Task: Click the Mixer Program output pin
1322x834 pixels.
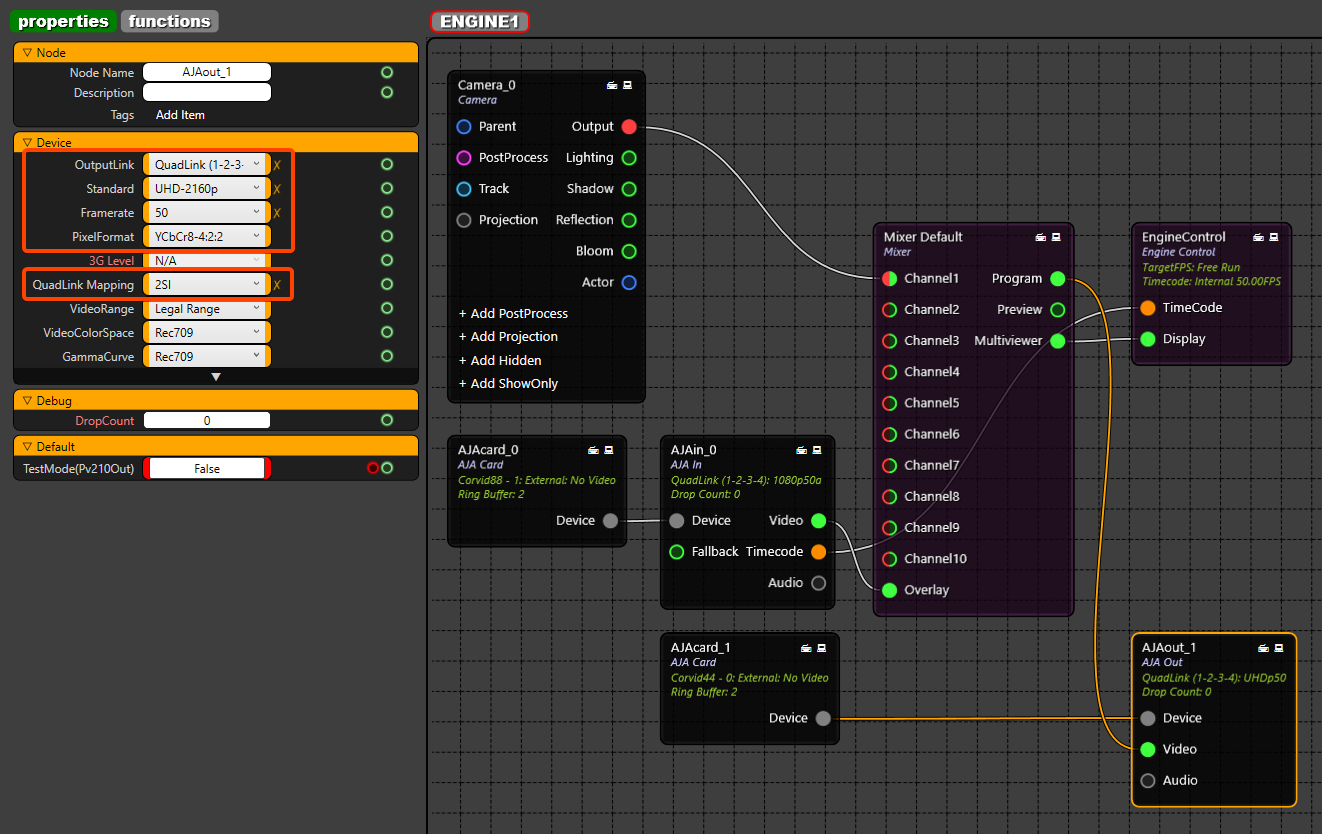Action: (1058, 279)
